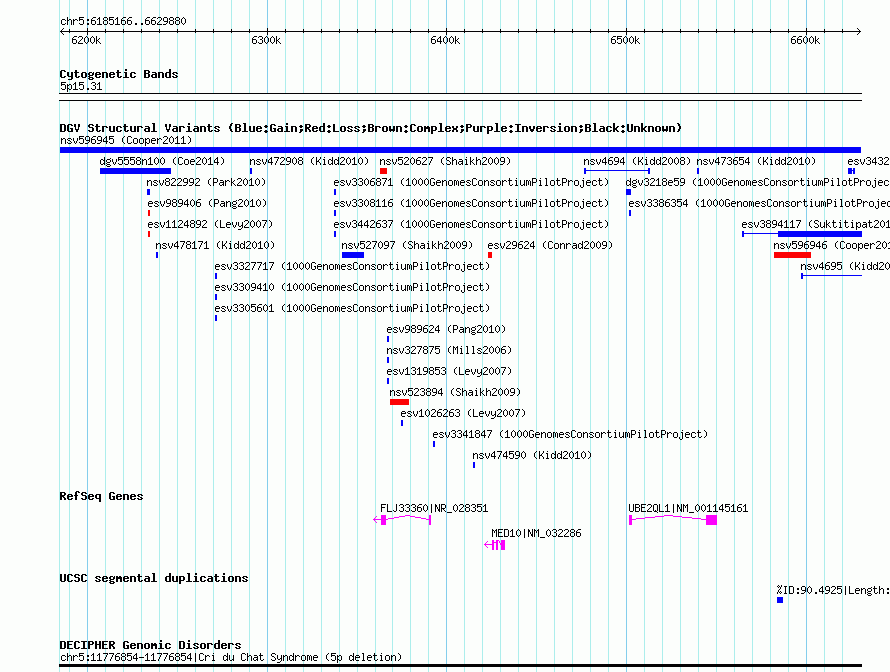Screen dimensions: 890x672
Task: Click Cri du Chat Syndrome disorder label
Action: [x=230, y=657]
